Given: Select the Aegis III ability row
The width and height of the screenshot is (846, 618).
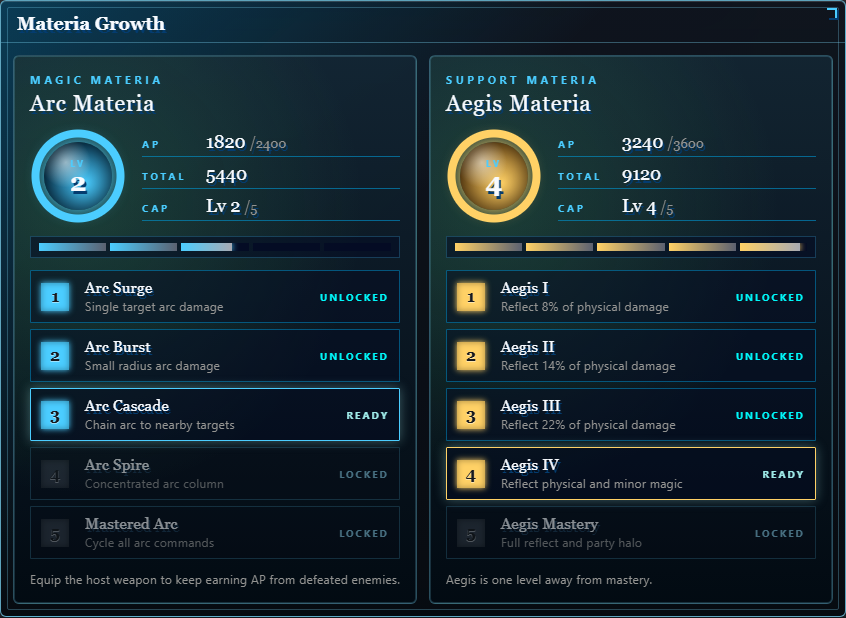Looking at the screenshot, I should click(x=631, y=415).
